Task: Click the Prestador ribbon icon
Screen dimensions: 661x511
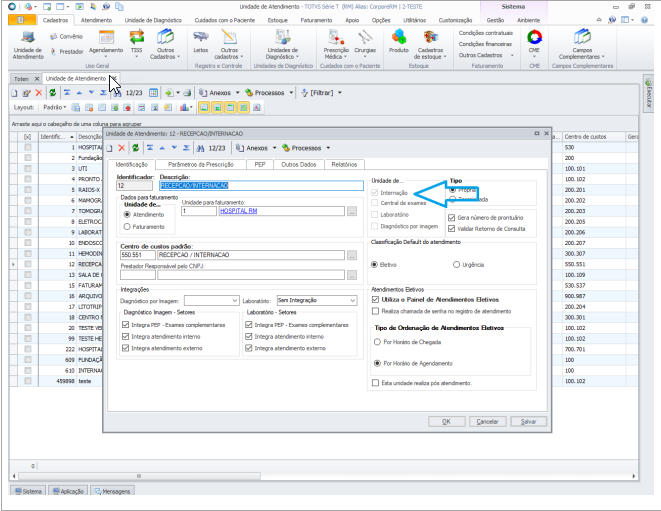Action: [x=66, y=51]
